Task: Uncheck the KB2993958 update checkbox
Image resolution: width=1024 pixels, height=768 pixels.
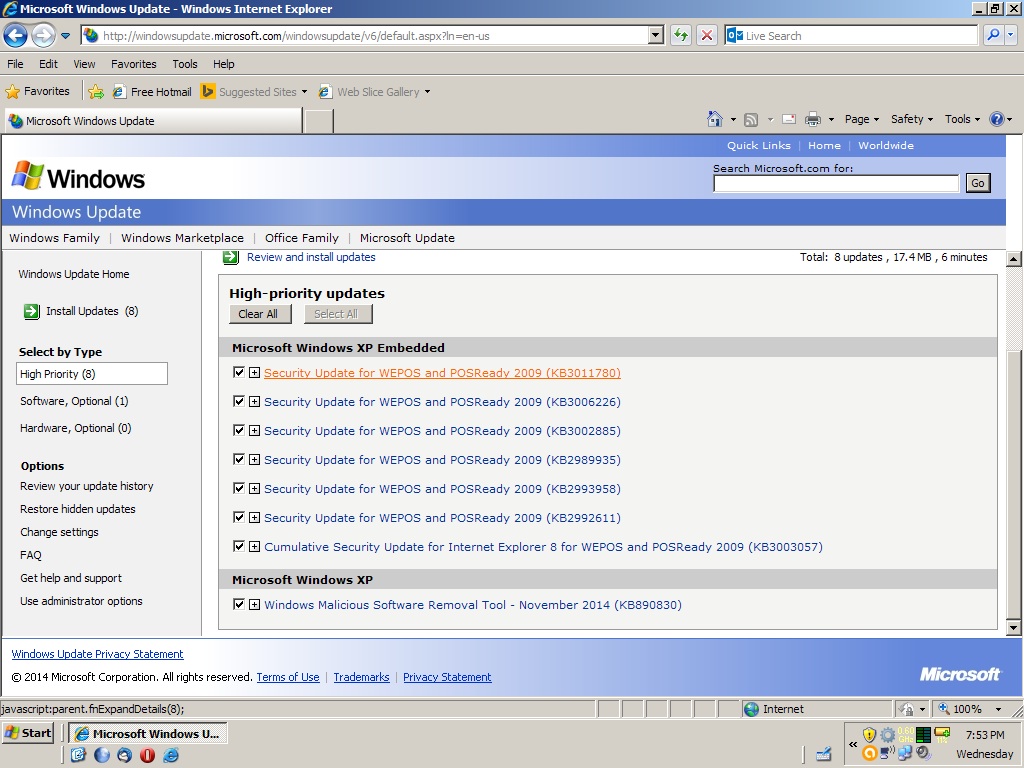Action: tap(239, 488)
